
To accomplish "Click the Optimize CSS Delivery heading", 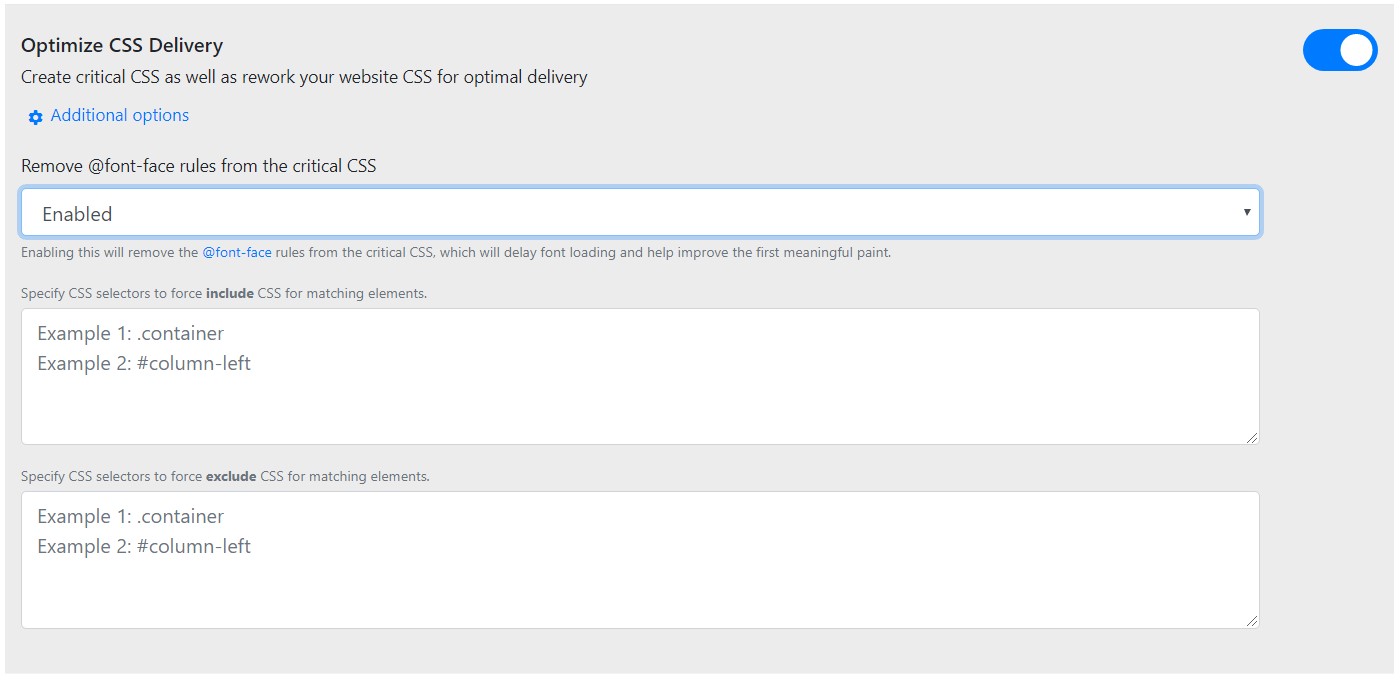I will [122, 46].
